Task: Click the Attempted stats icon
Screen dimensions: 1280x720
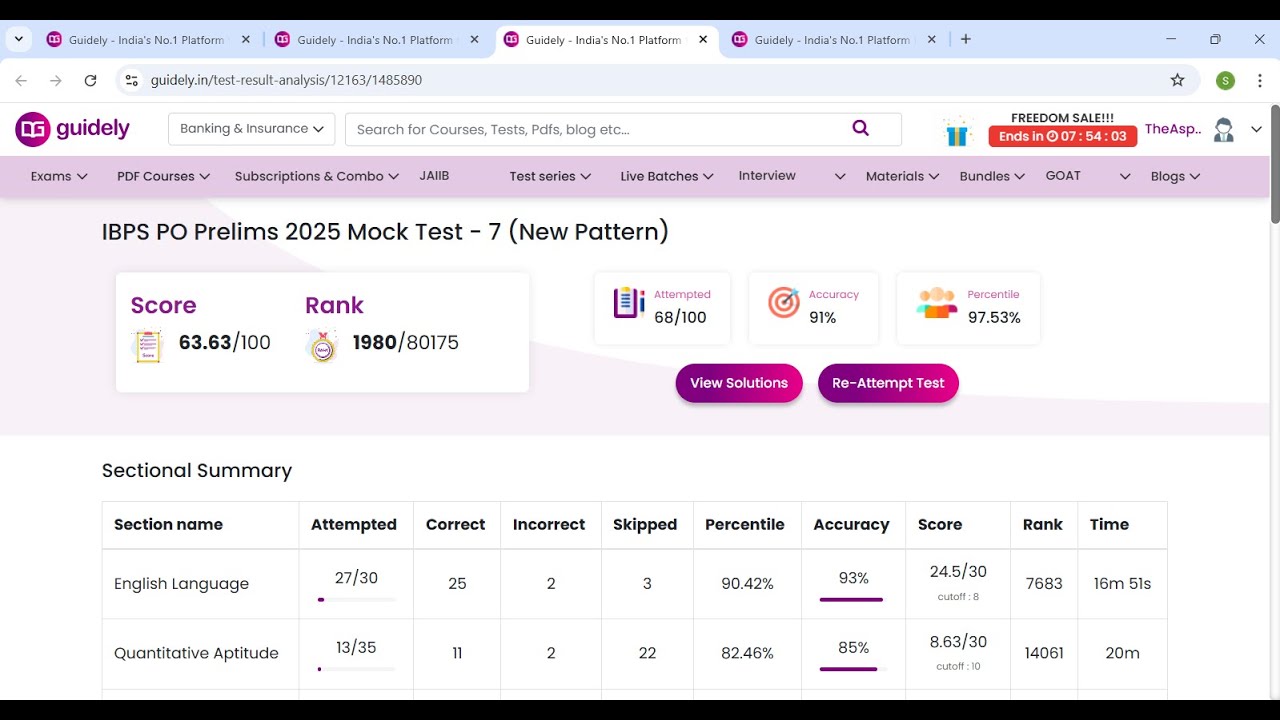Action: [629, 302]
